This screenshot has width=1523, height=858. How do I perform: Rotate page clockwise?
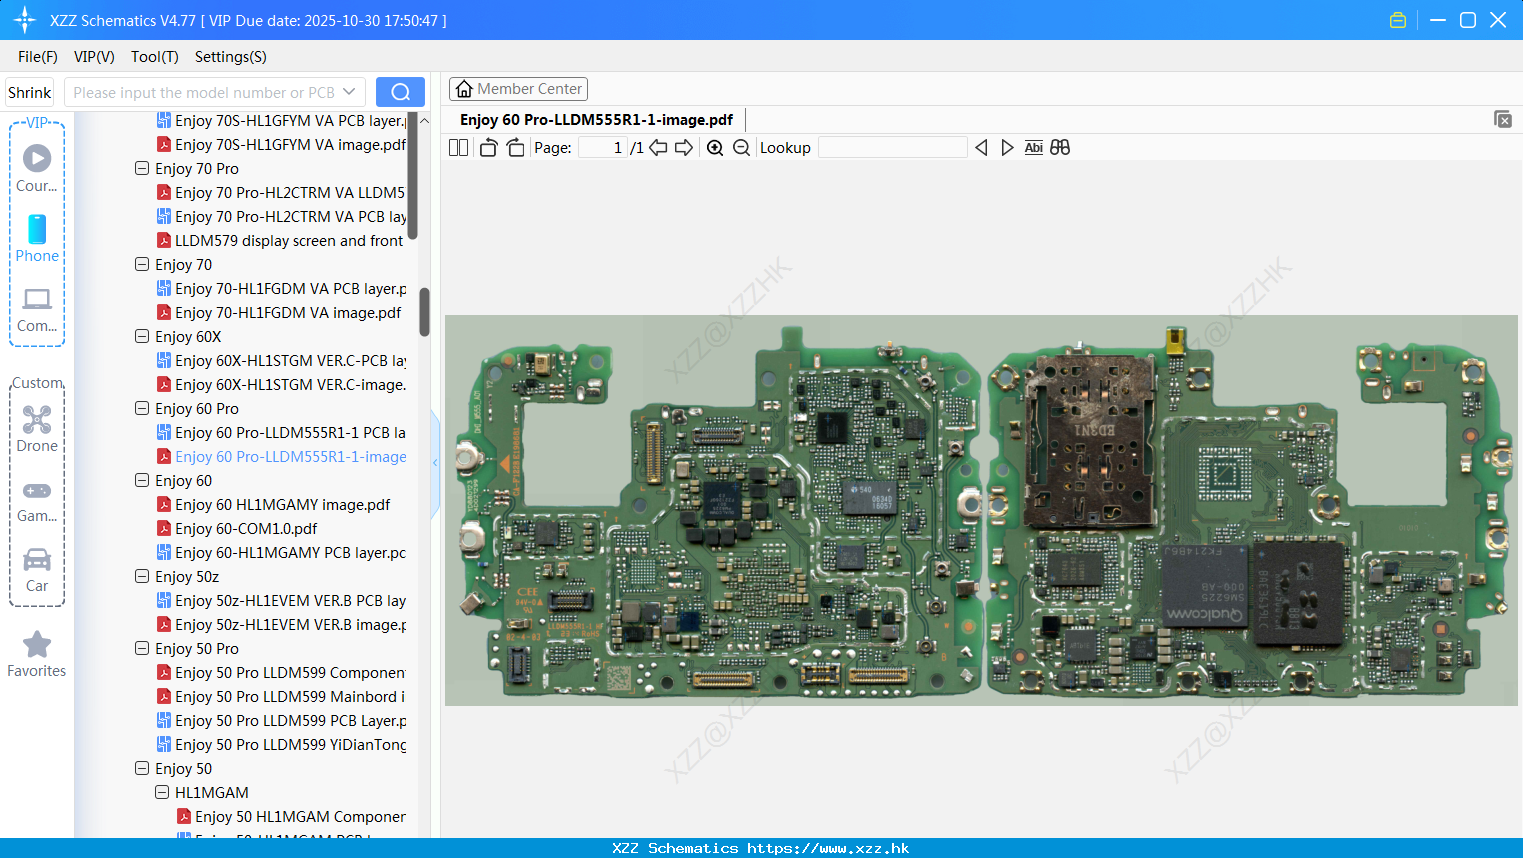515,148
